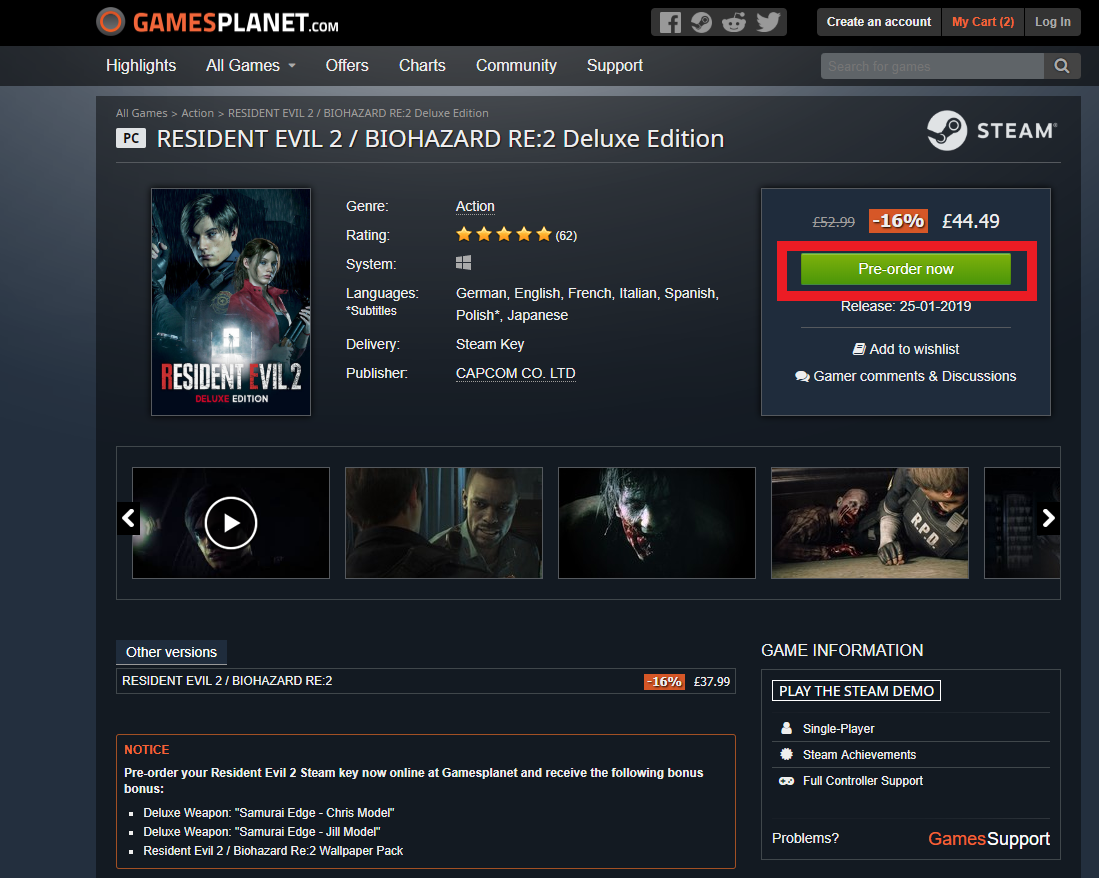This screenshot has width=1099, height=878.
Task: Play the trailer video thumbnail
Action: point(231,523)
